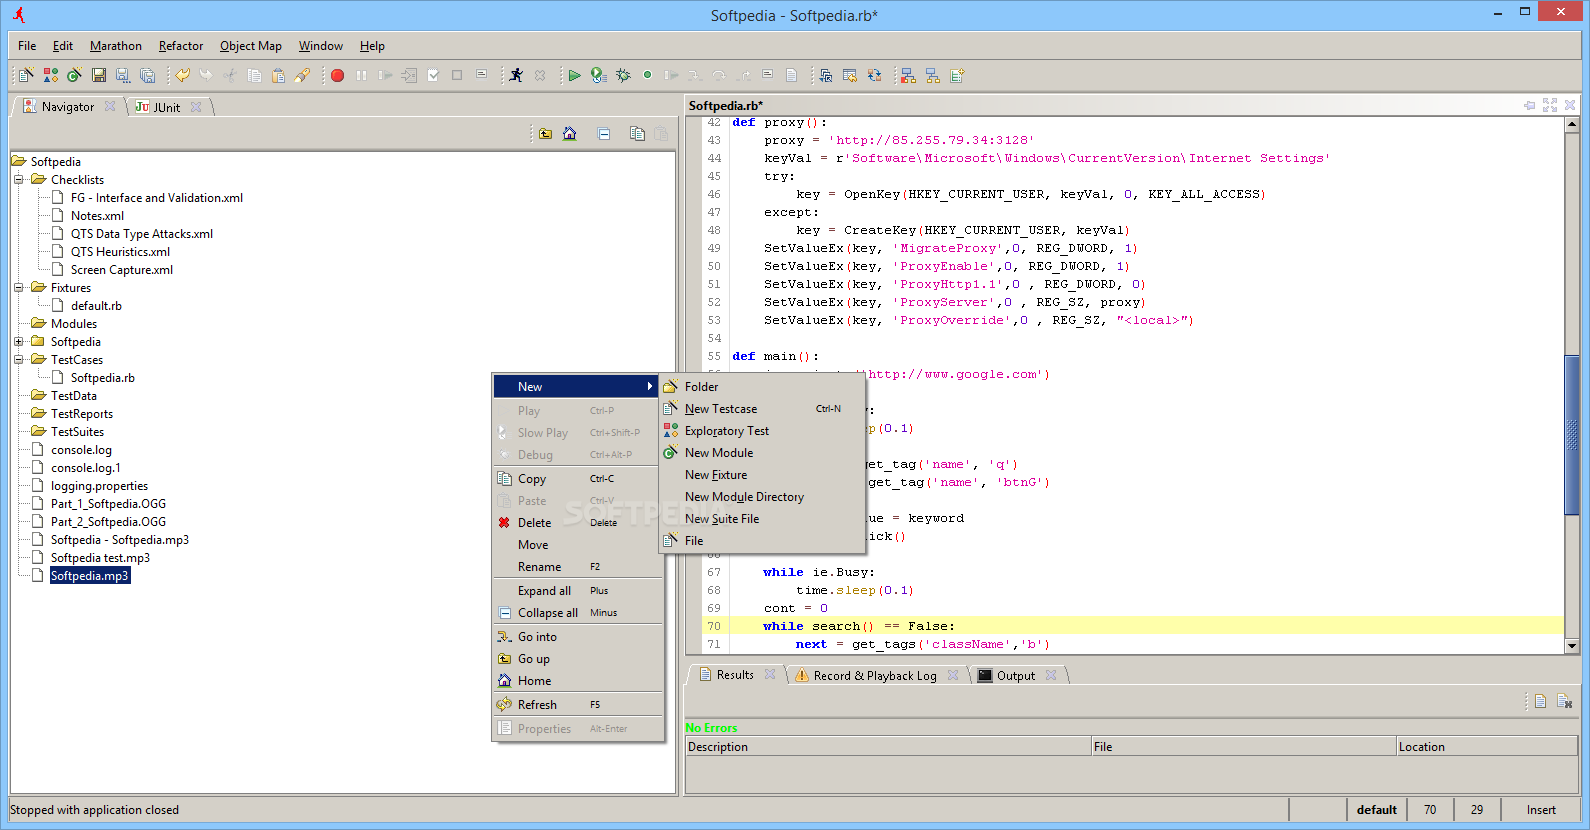This screenshot has width=1590, height=830.
Task: Select Softpedia.rb in the TestCases folder
Action: point(102,378)
